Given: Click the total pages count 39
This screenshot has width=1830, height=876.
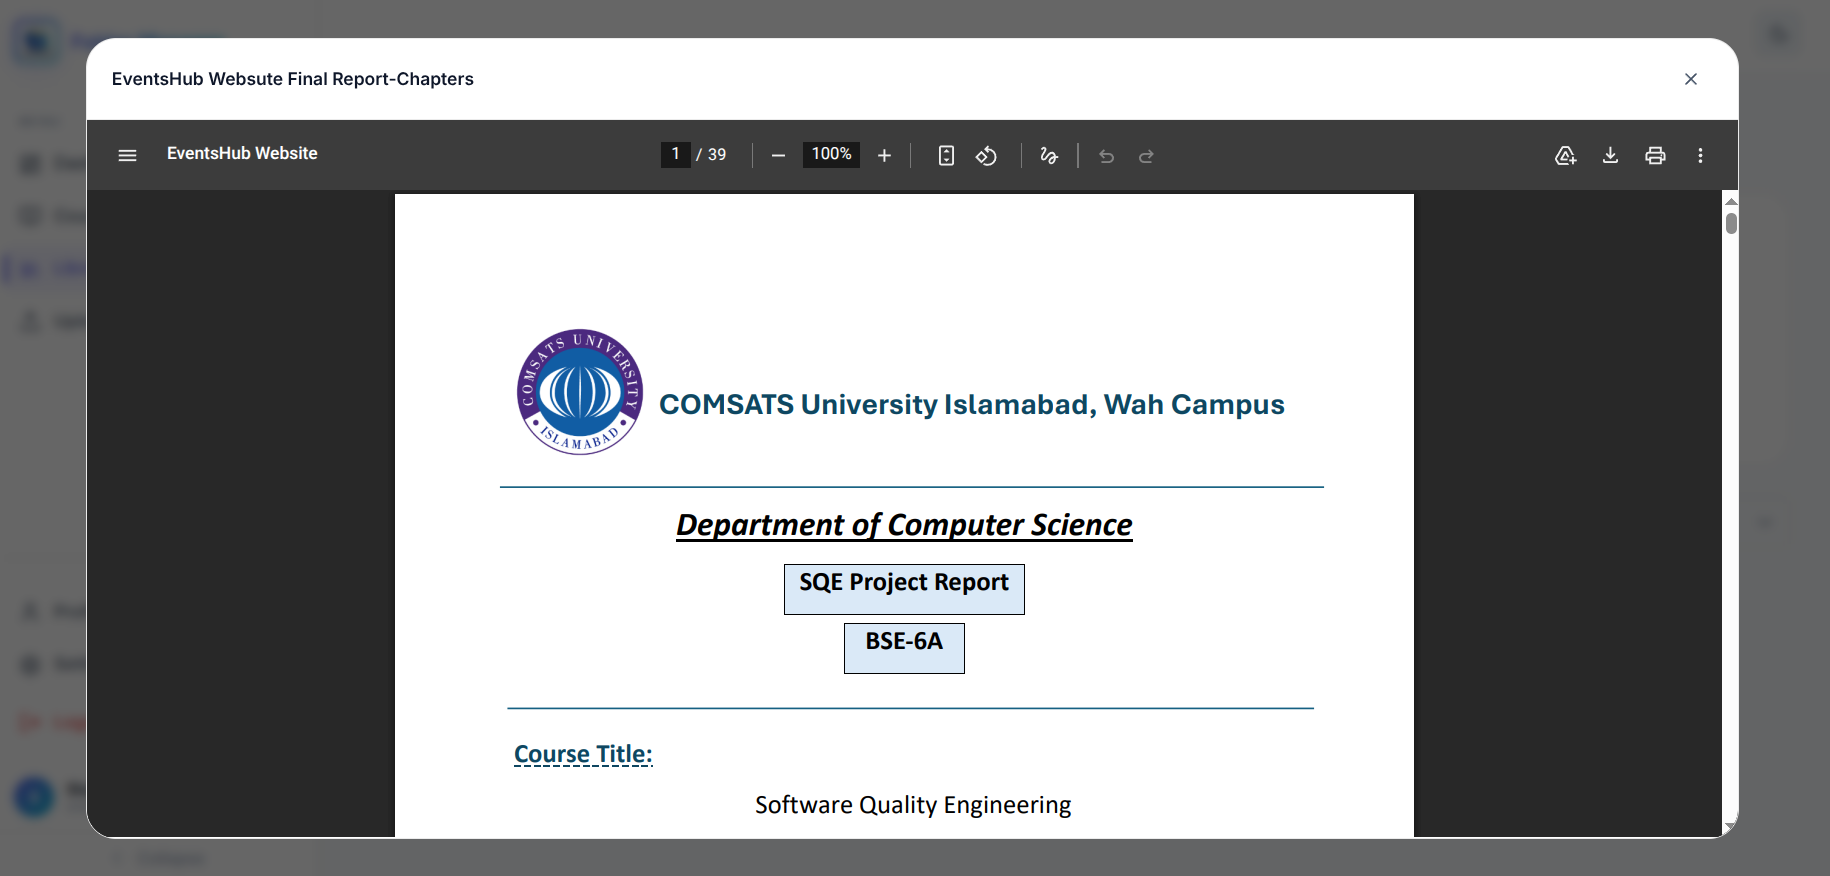Looking at the screenshot, I should (x=717, y=154).
